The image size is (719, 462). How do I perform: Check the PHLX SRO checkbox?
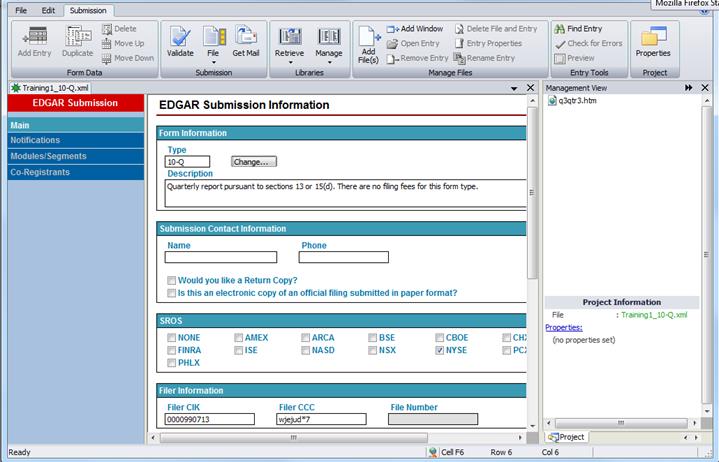pyautogui.click(x=171, y=363)
